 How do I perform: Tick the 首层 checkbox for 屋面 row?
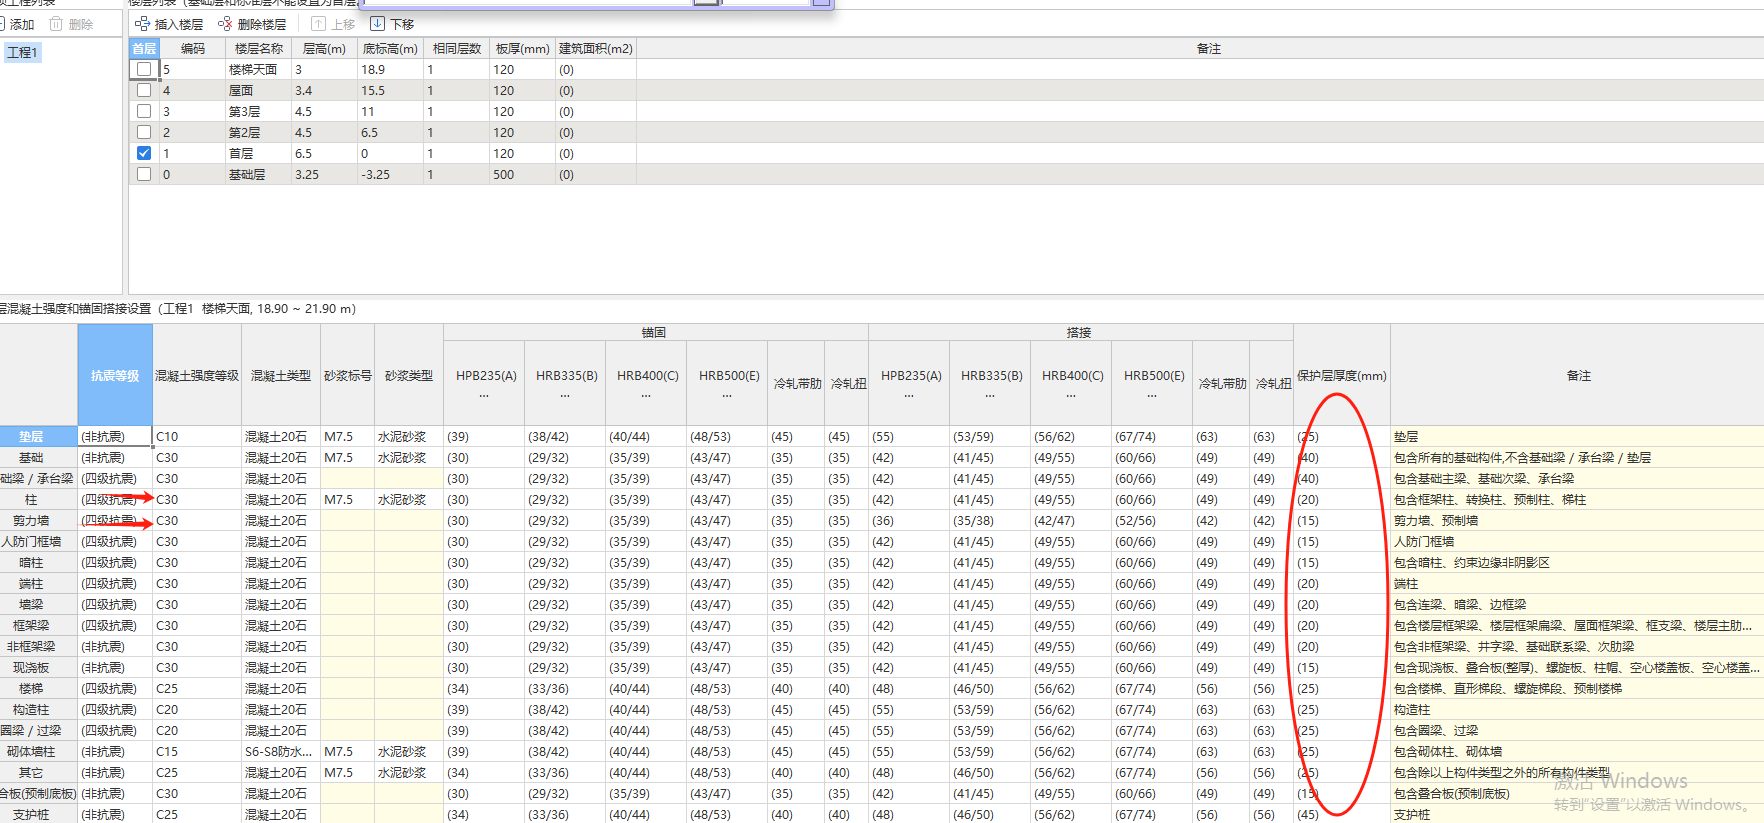[x=144, y=90]
